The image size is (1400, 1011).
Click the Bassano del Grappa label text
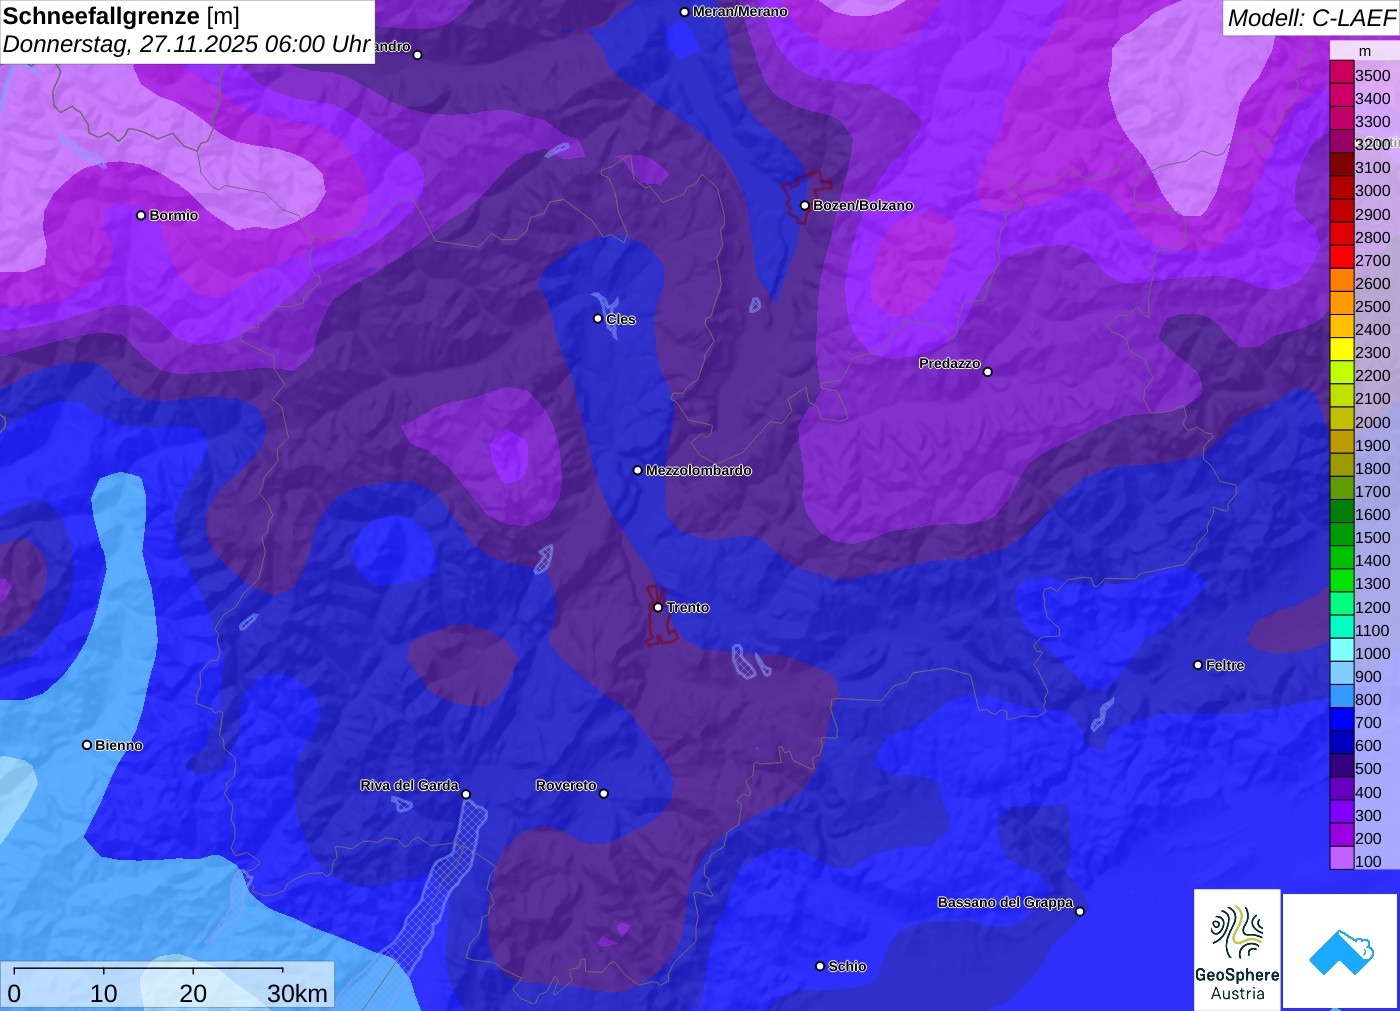(1005, 902)
